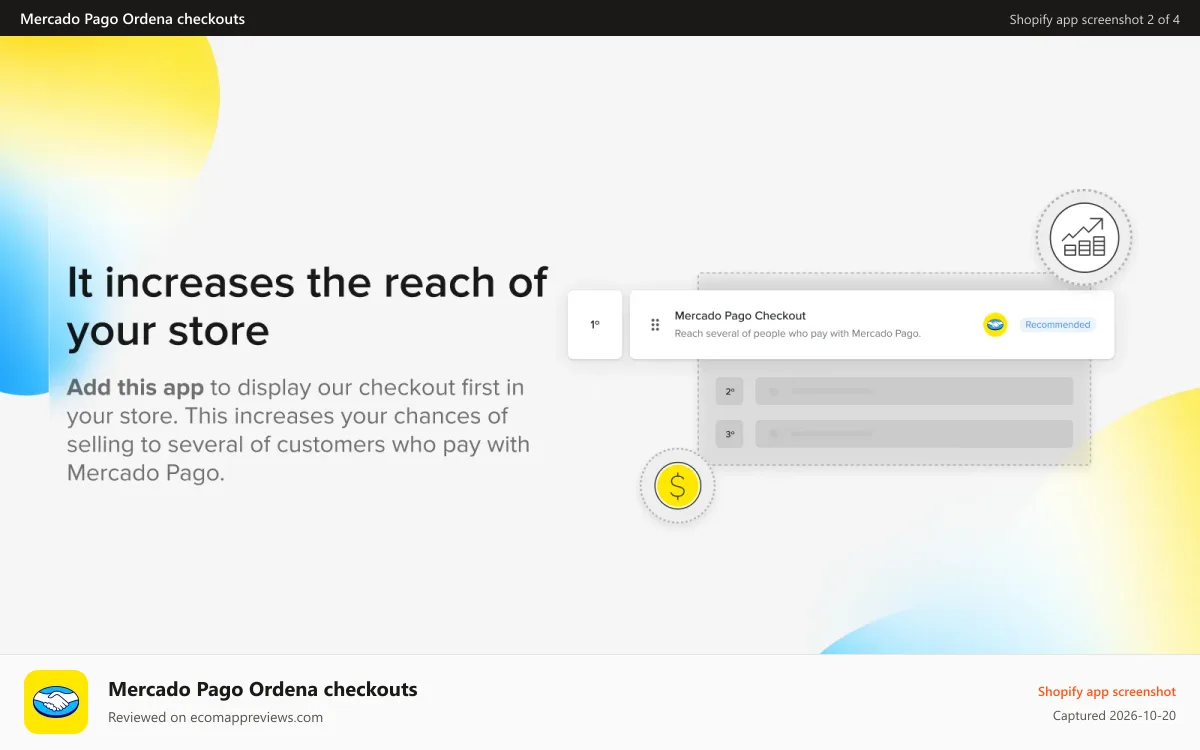Click the drag handle on Mercado Pago Checkout row

655,325
